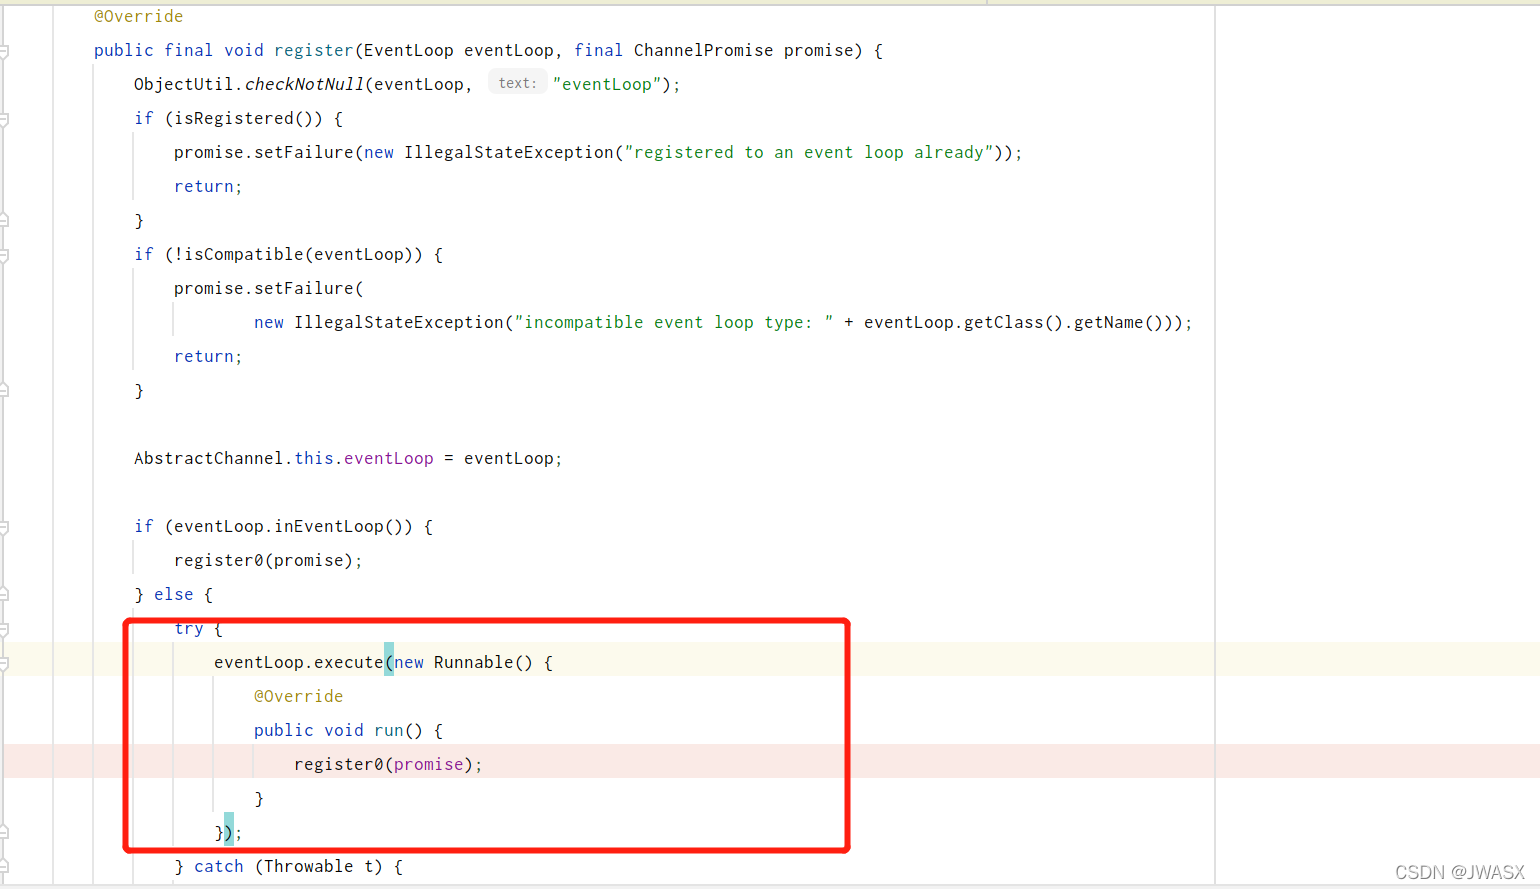Viewport: 1540px width, 889px height.
Task: Collapse the try block fold marker
Action: (4, 629)
